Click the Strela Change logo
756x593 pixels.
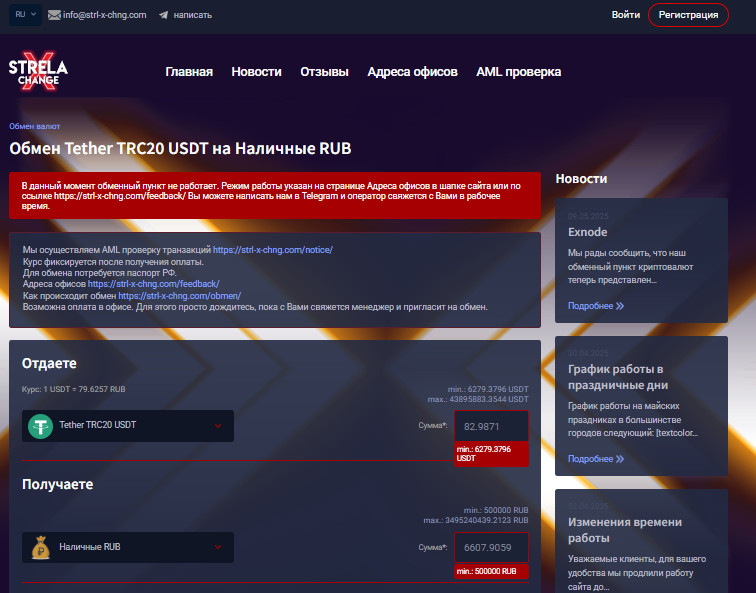coord(38,71)
